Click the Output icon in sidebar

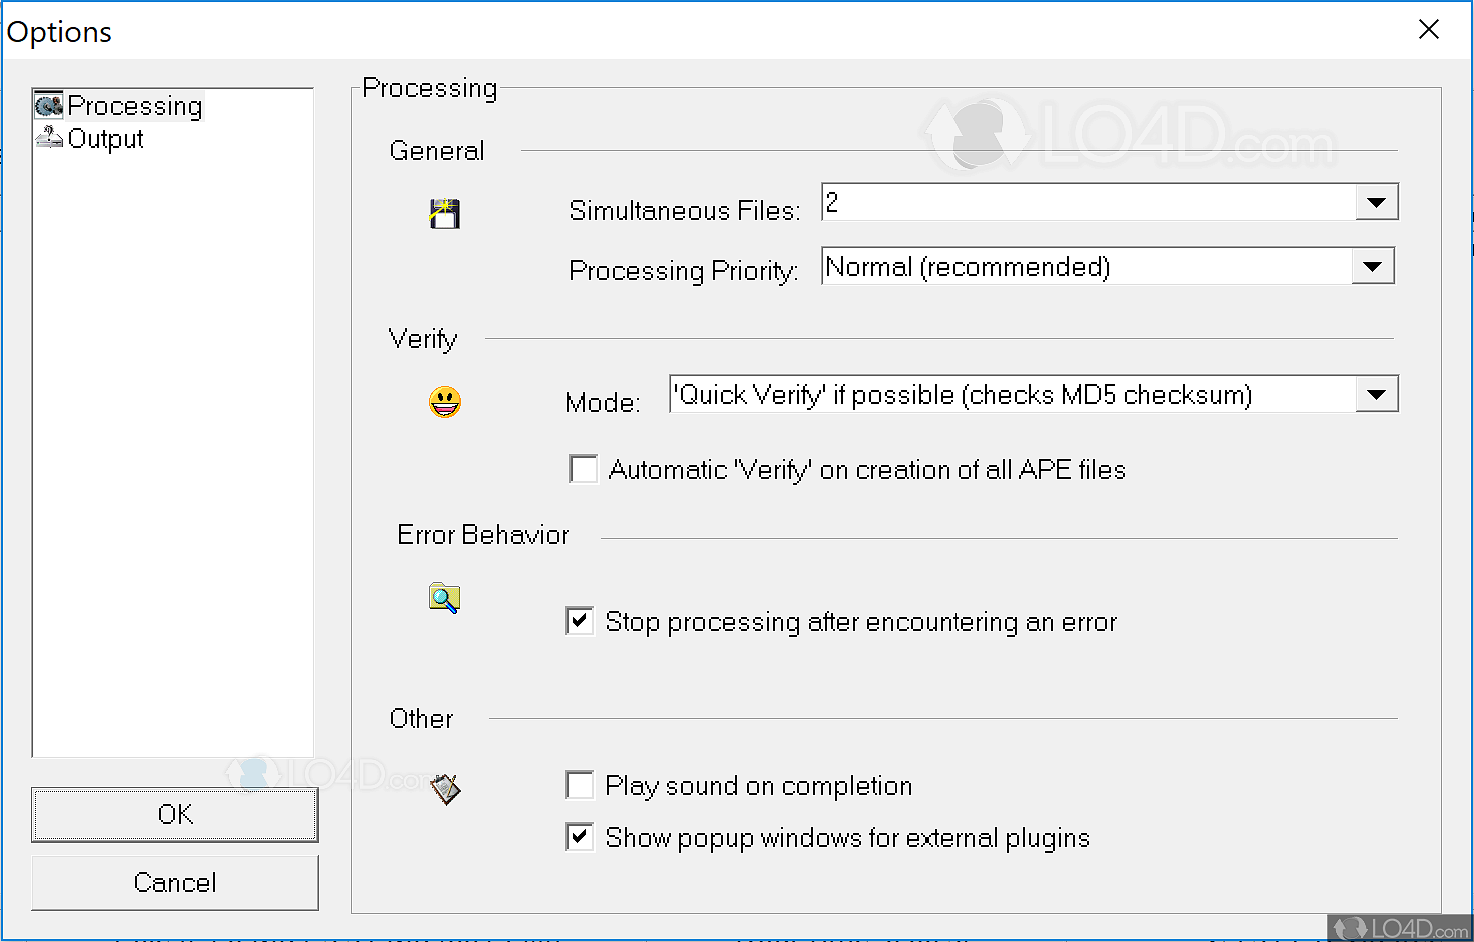[49, 138]
